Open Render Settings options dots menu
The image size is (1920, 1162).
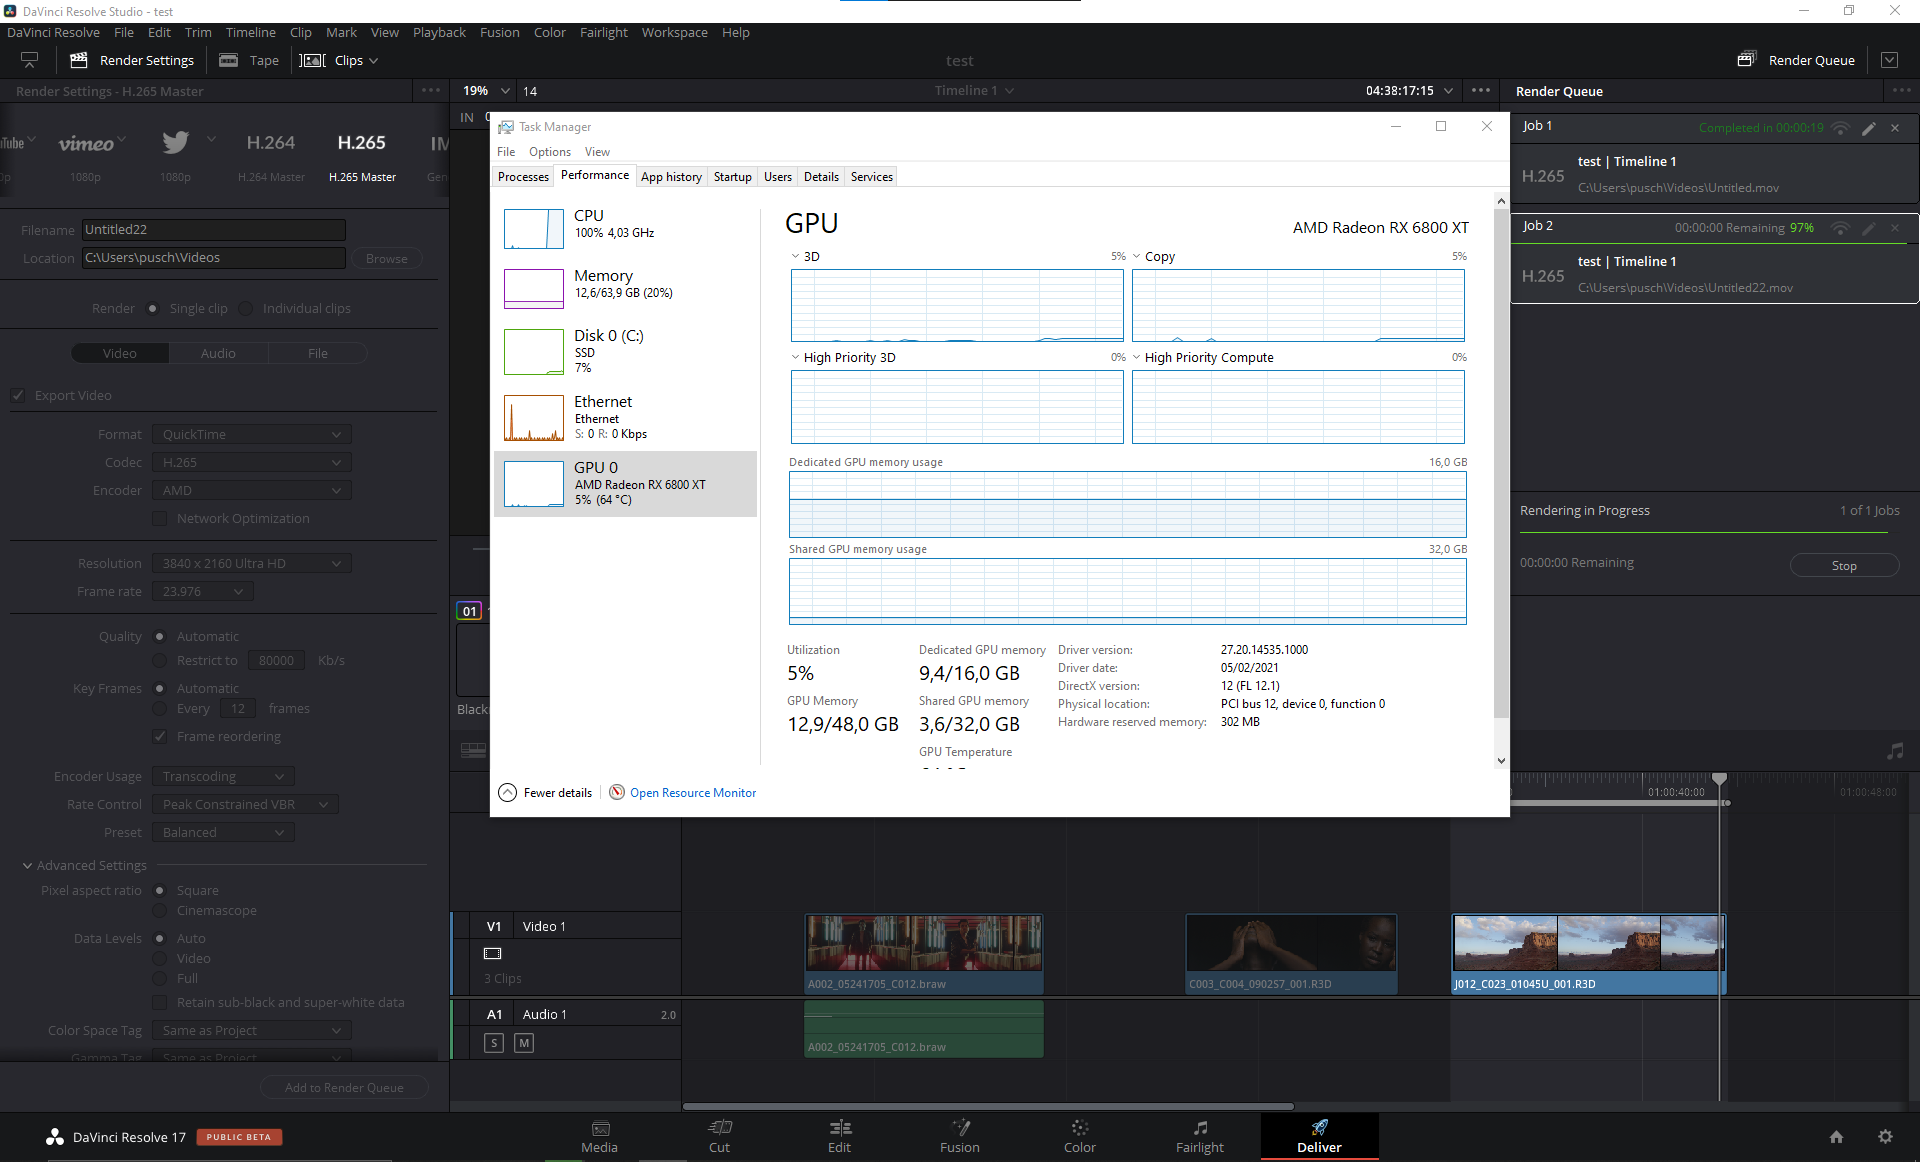tap(431, 90)
